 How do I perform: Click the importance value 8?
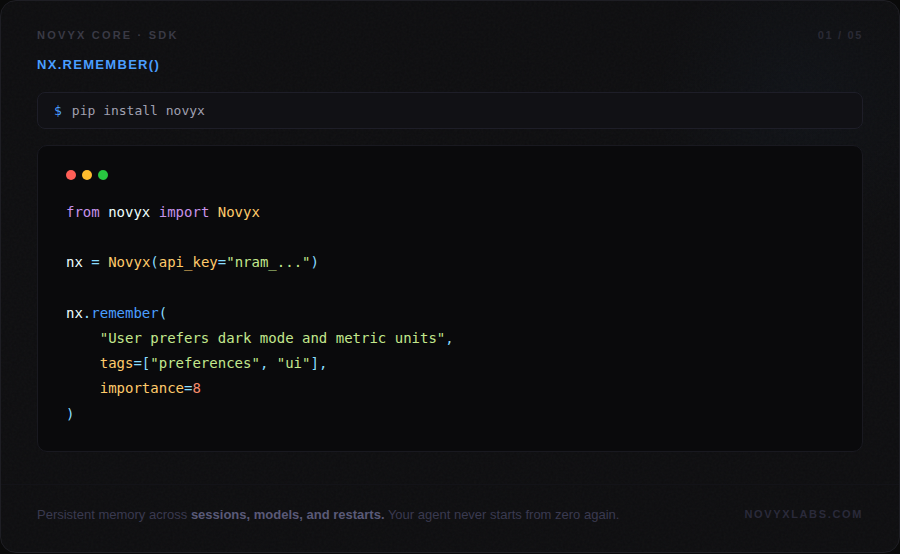tap(197, 388)
